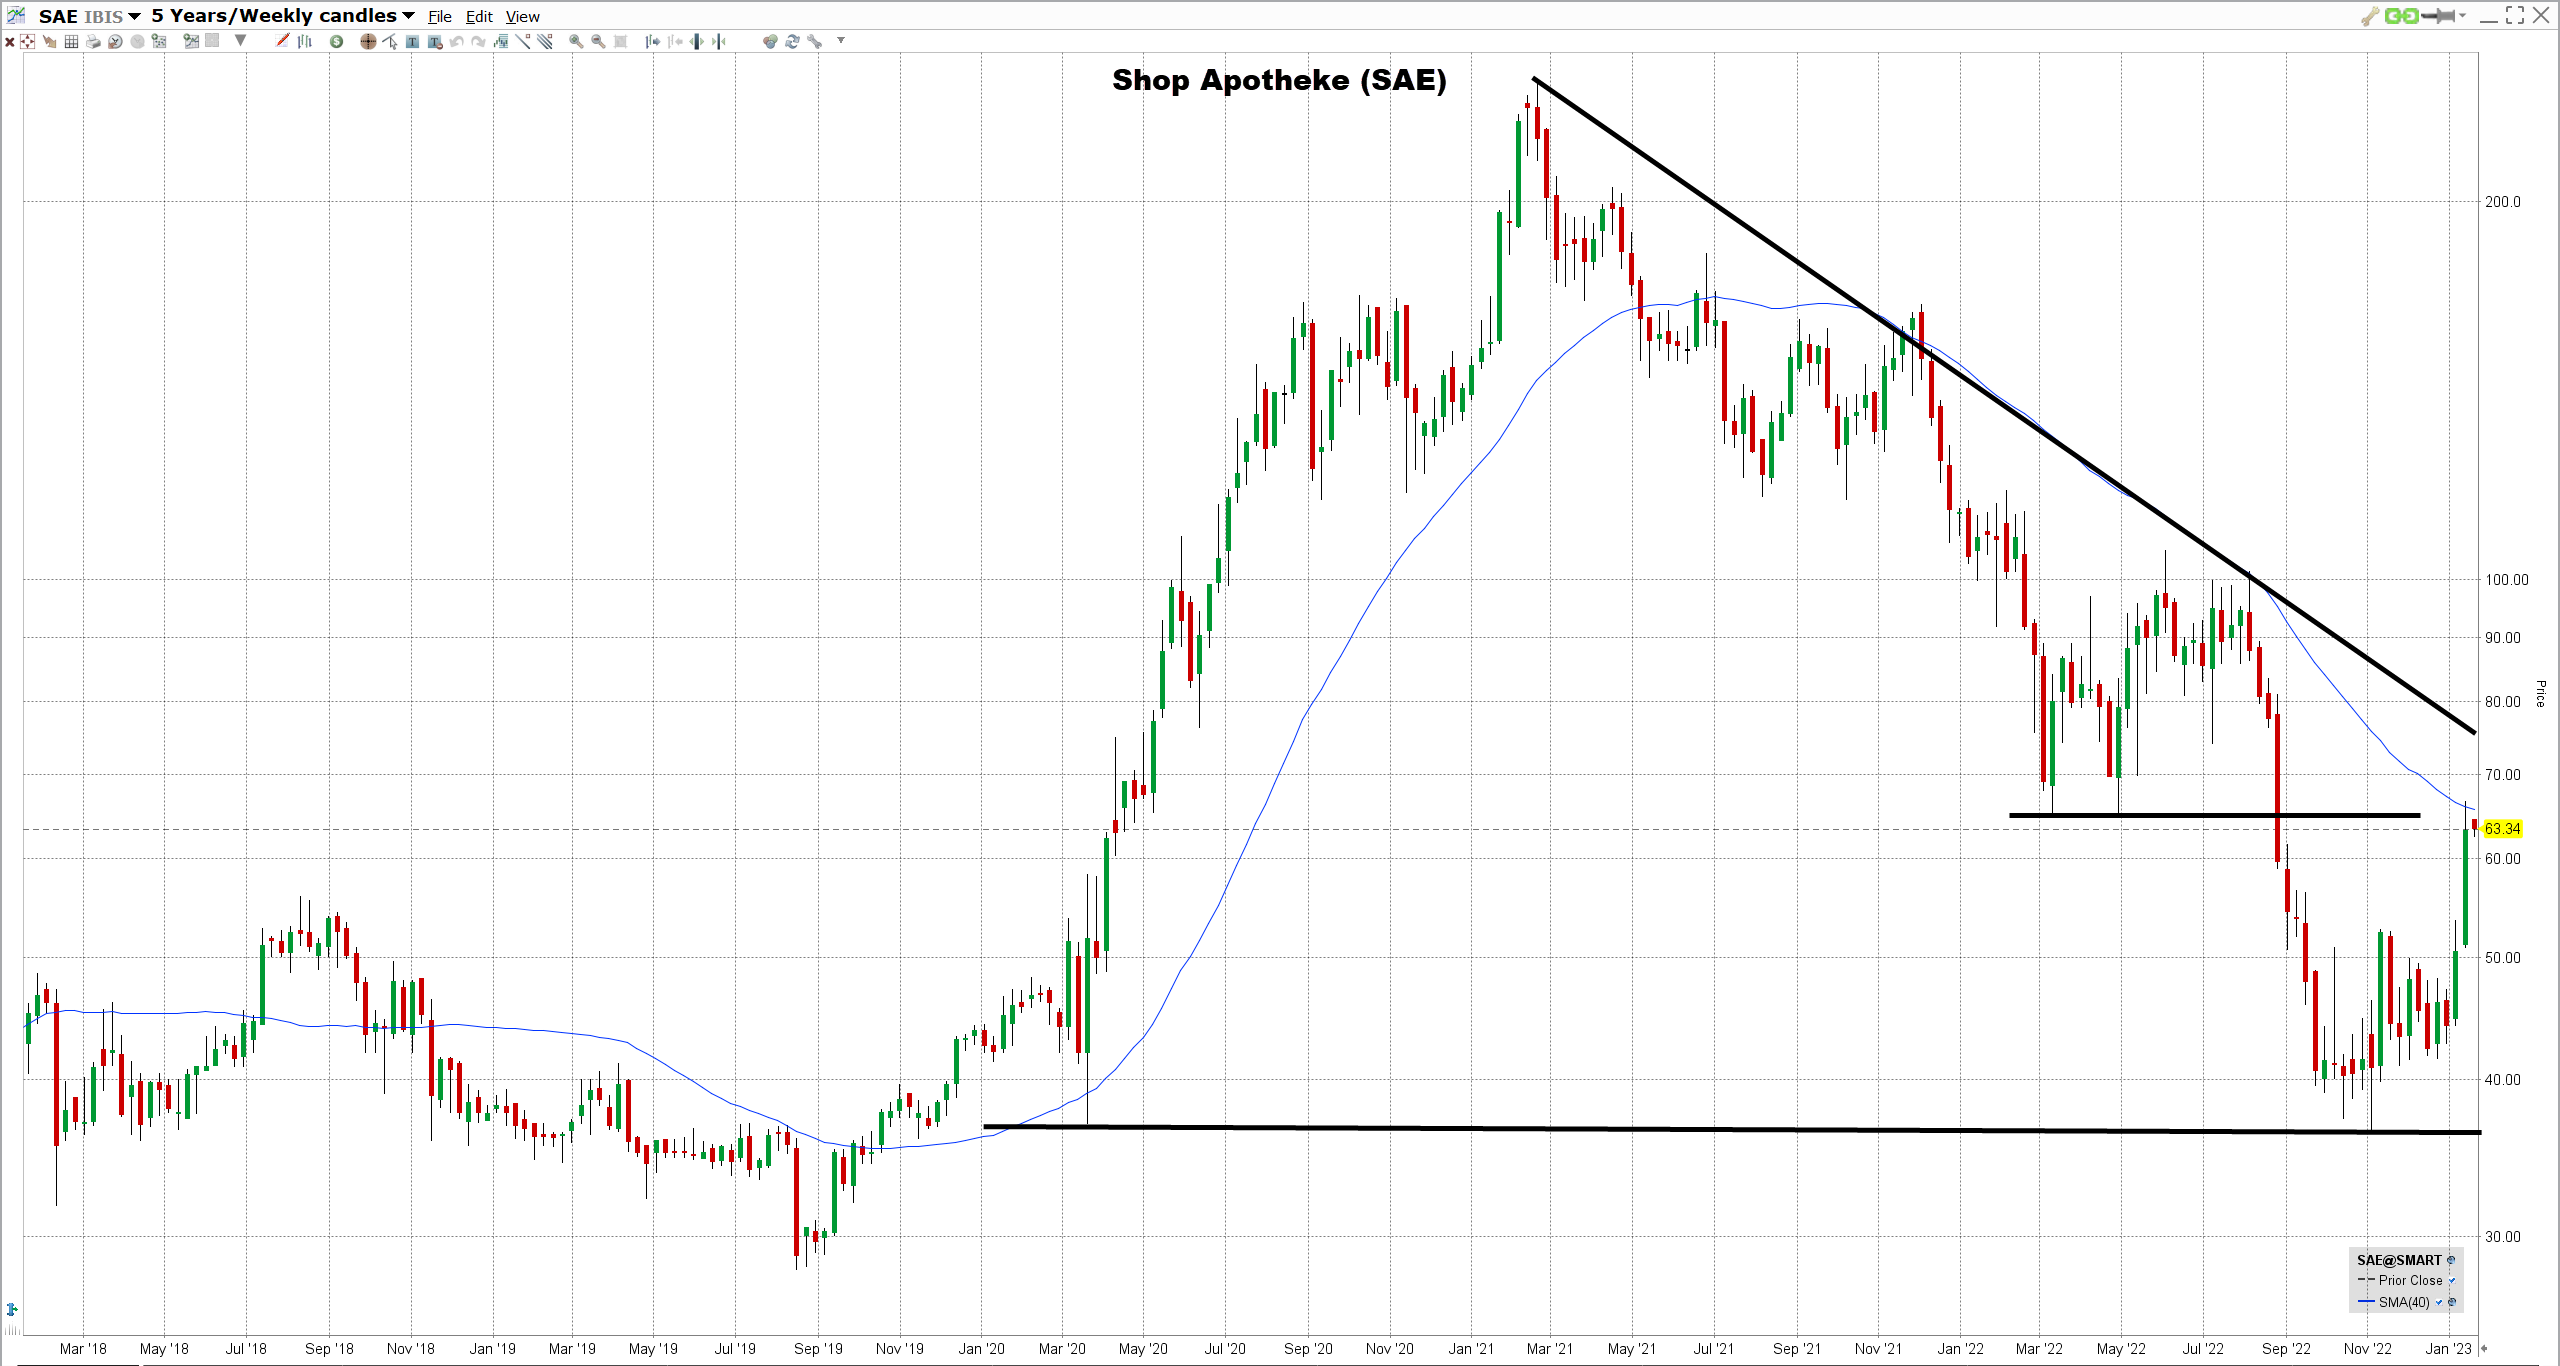Click the red X icon in chart toolbar
Screen dimensions: 2560x1366
click(10, 41)
